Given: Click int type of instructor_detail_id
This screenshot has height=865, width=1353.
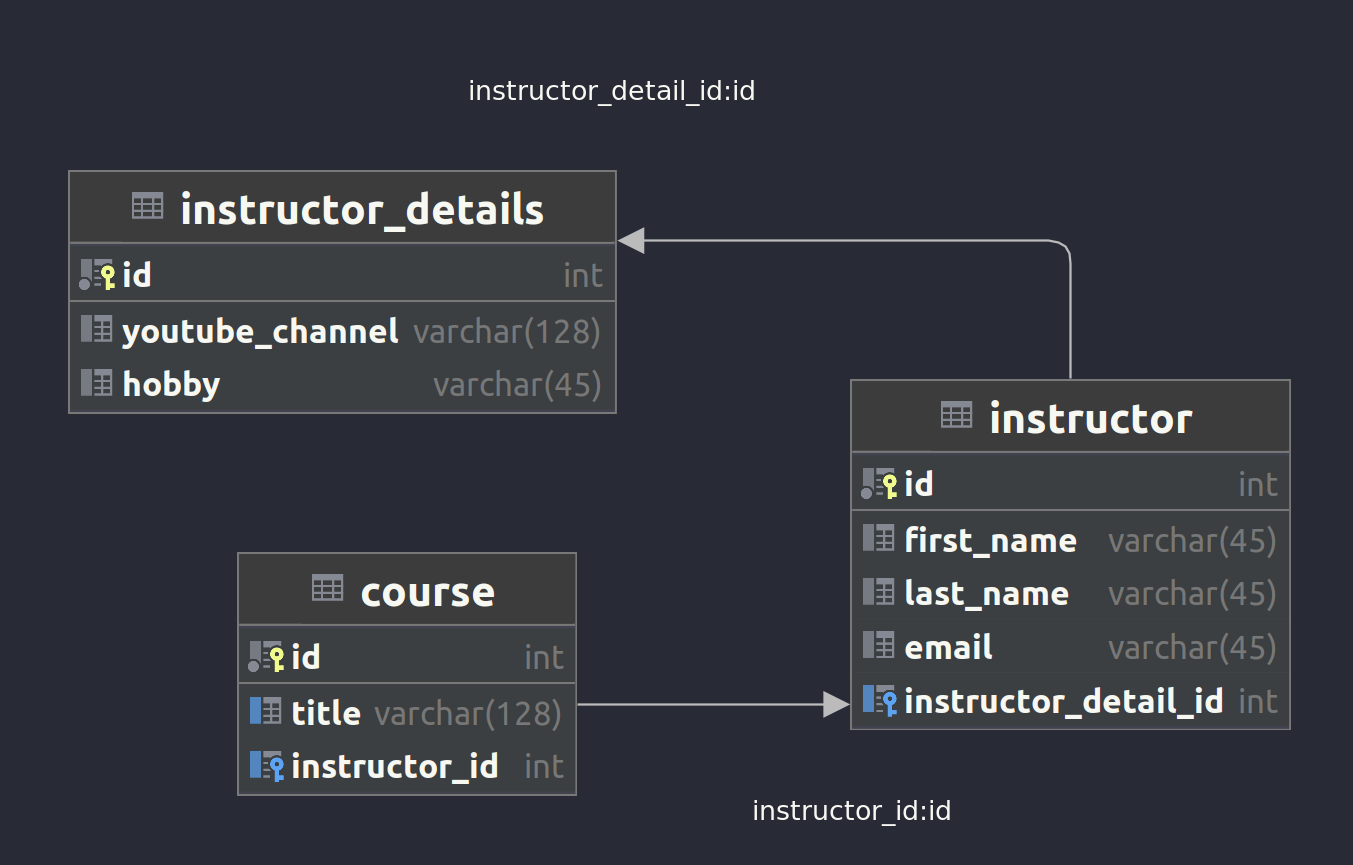Looking at the screenshot, I should 1258,702.
